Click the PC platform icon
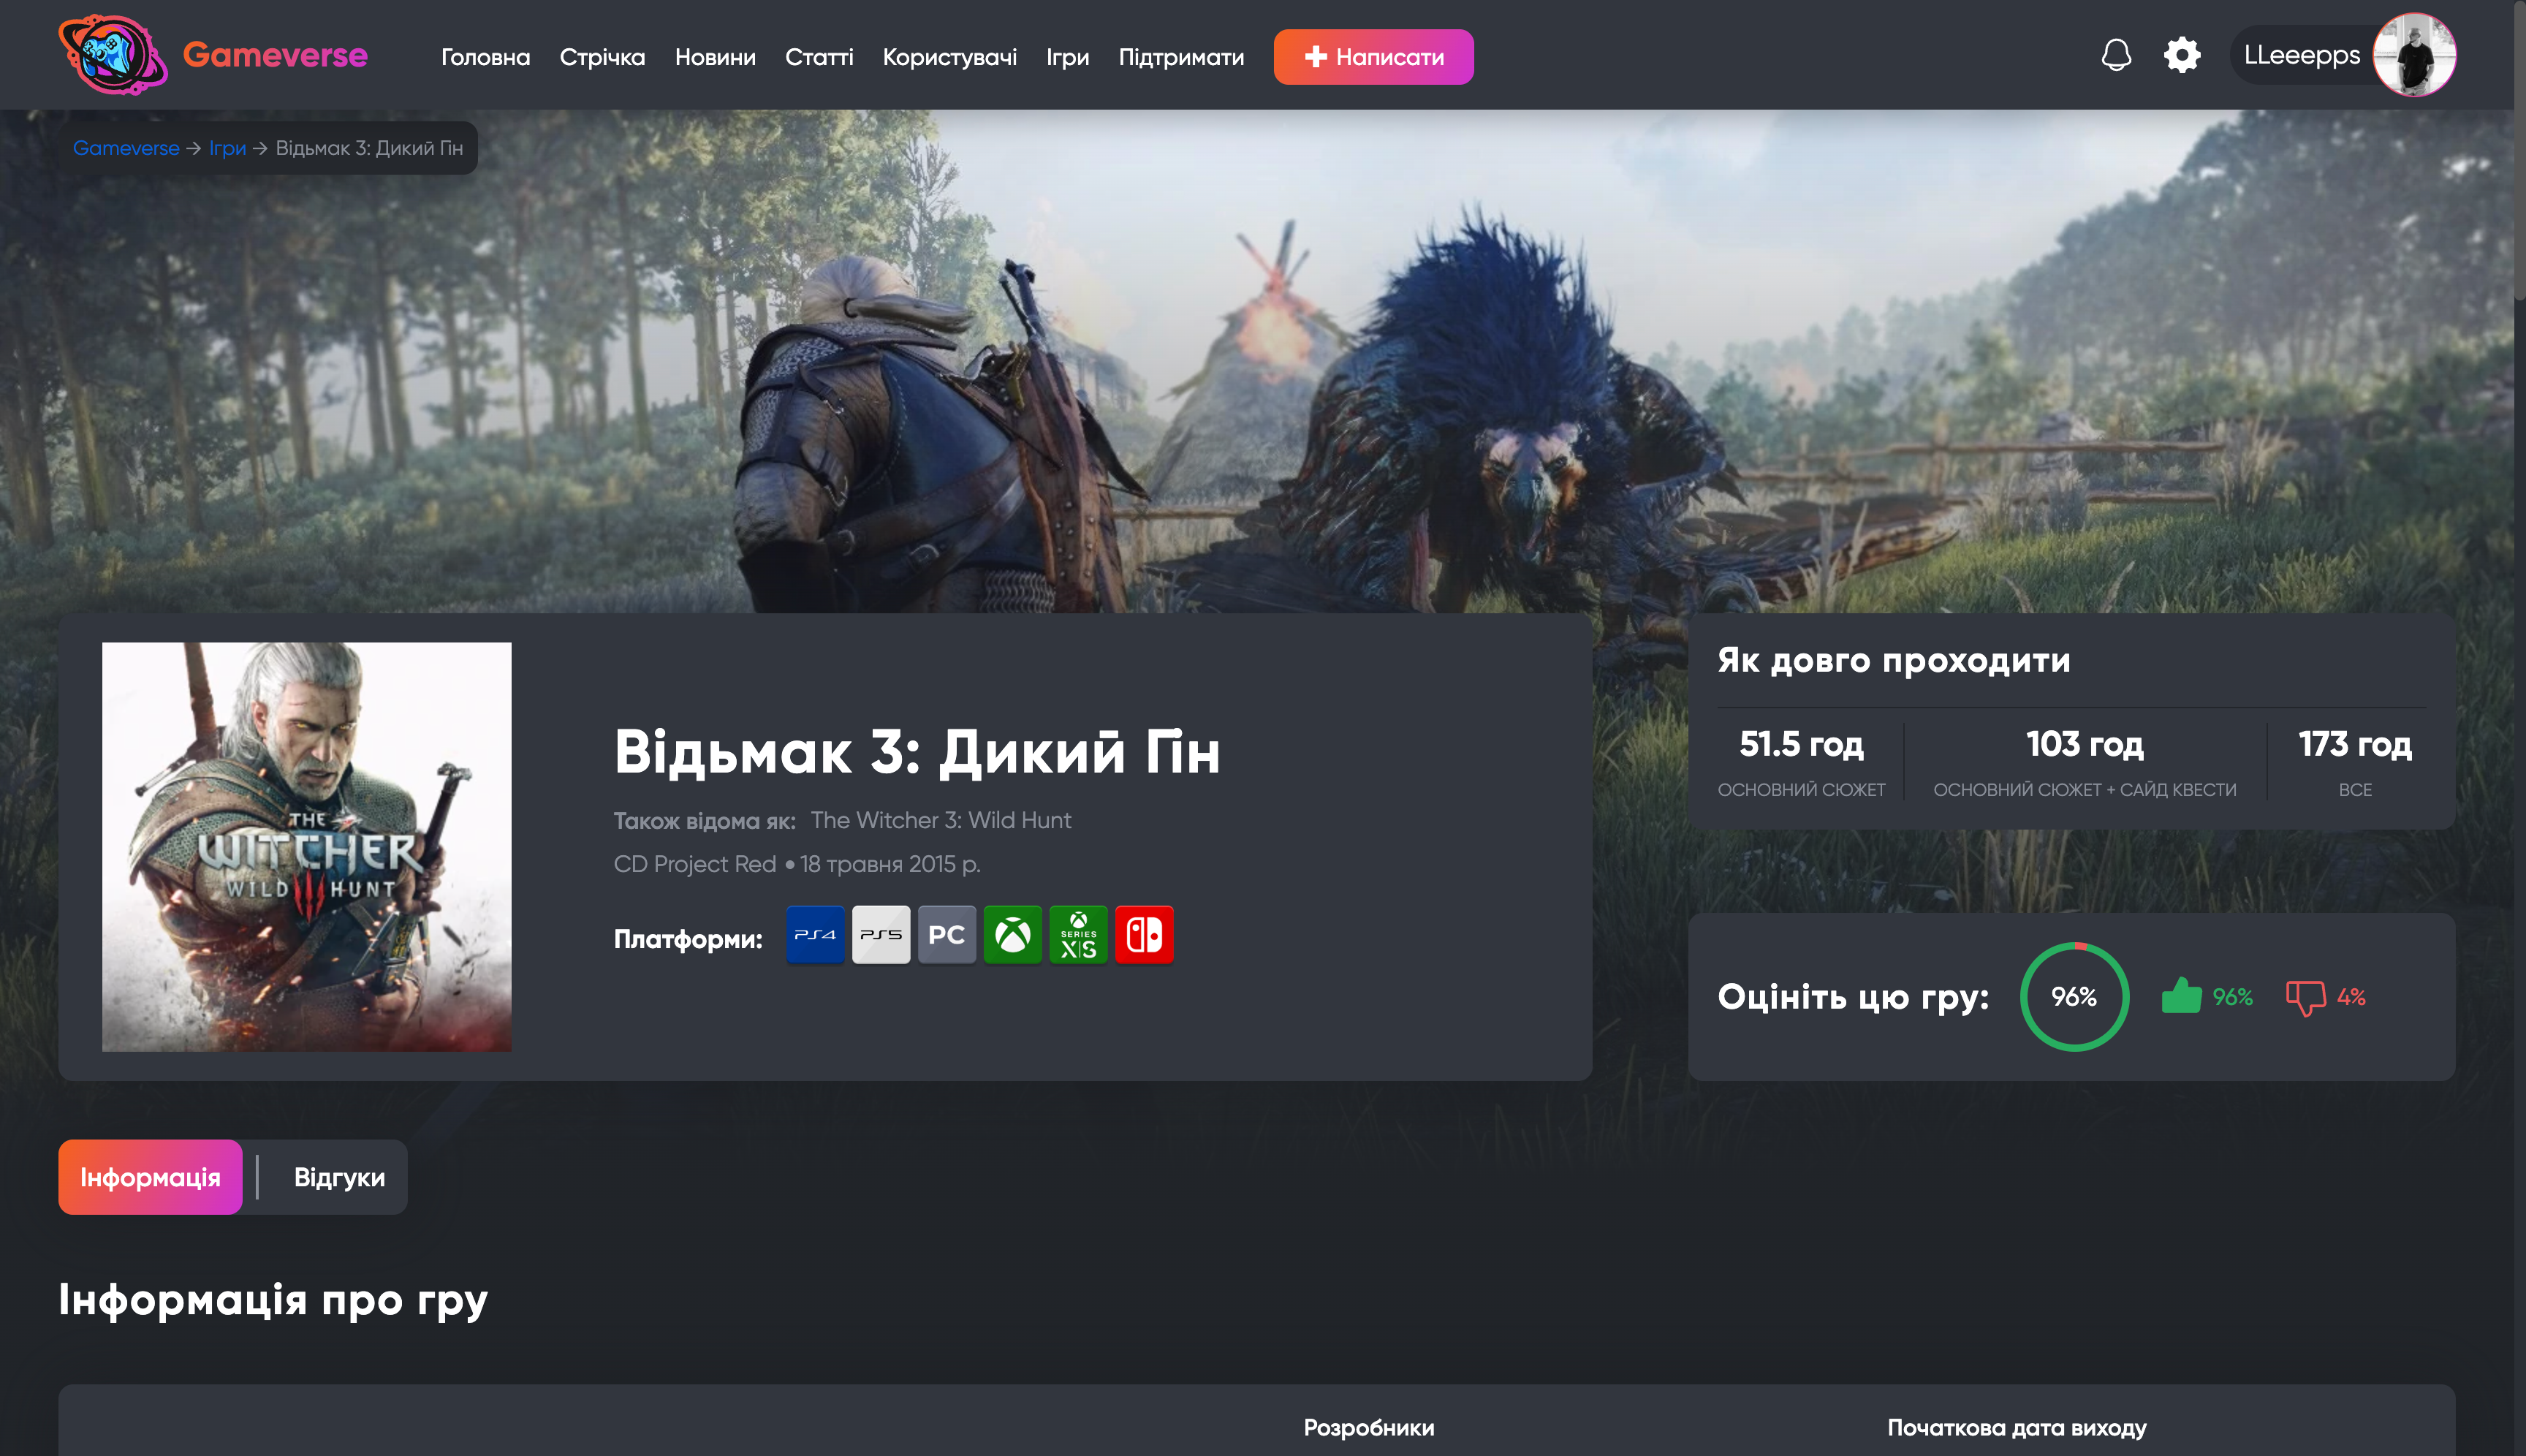Image resolution: width=2526 pixels, height=1456 pixels. click(x=947, y=934)
